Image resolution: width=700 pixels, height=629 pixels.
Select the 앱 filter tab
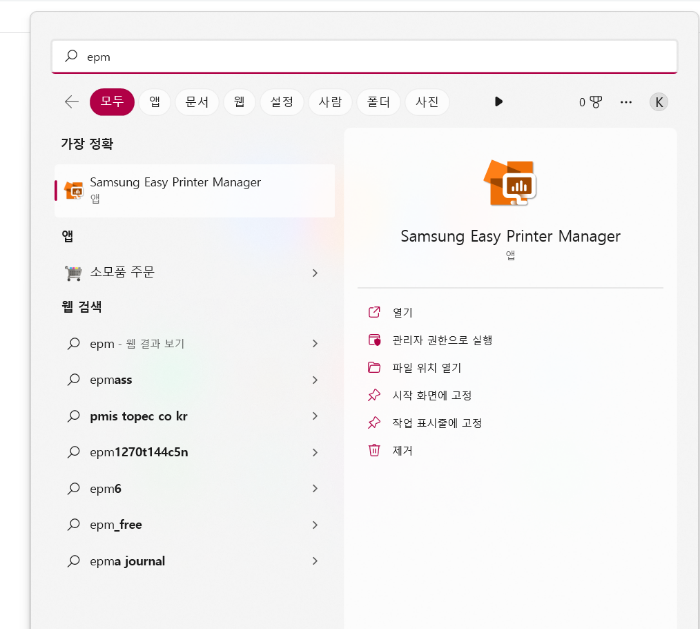[x=154, y=102]
